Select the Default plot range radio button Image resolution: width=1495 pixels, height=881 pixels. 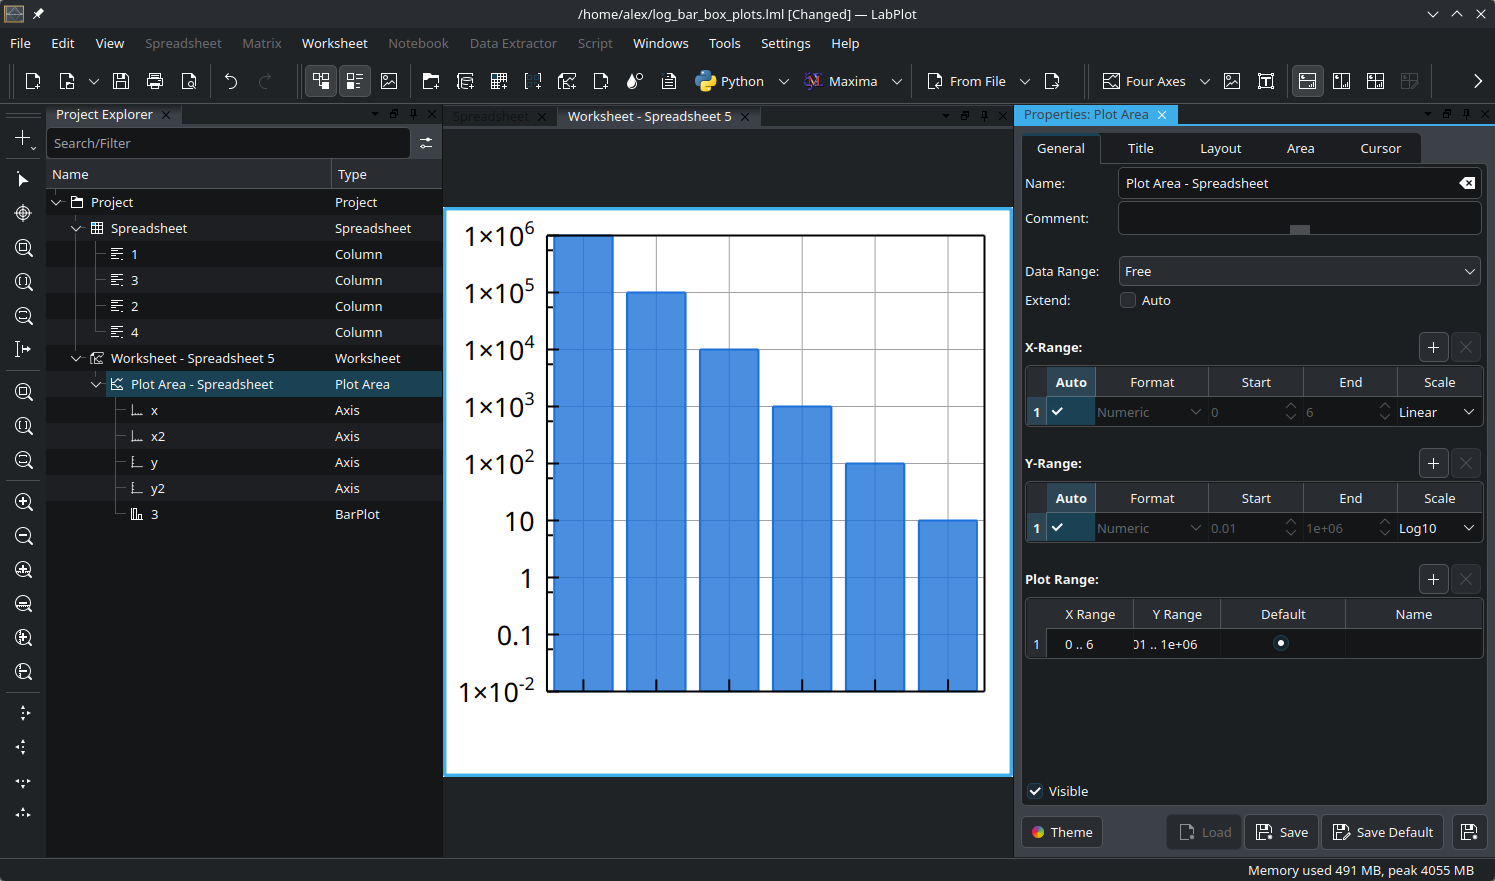coord(1281,644)
